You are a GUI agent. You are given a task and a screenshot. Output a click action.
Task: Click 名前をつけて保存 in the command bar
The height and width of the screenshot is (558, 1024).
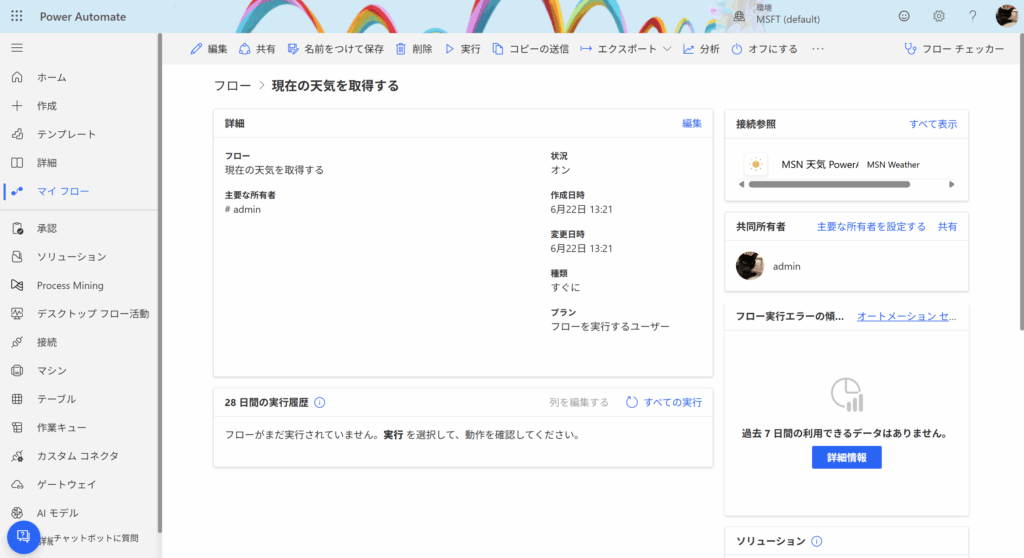(x=336, y=49)
